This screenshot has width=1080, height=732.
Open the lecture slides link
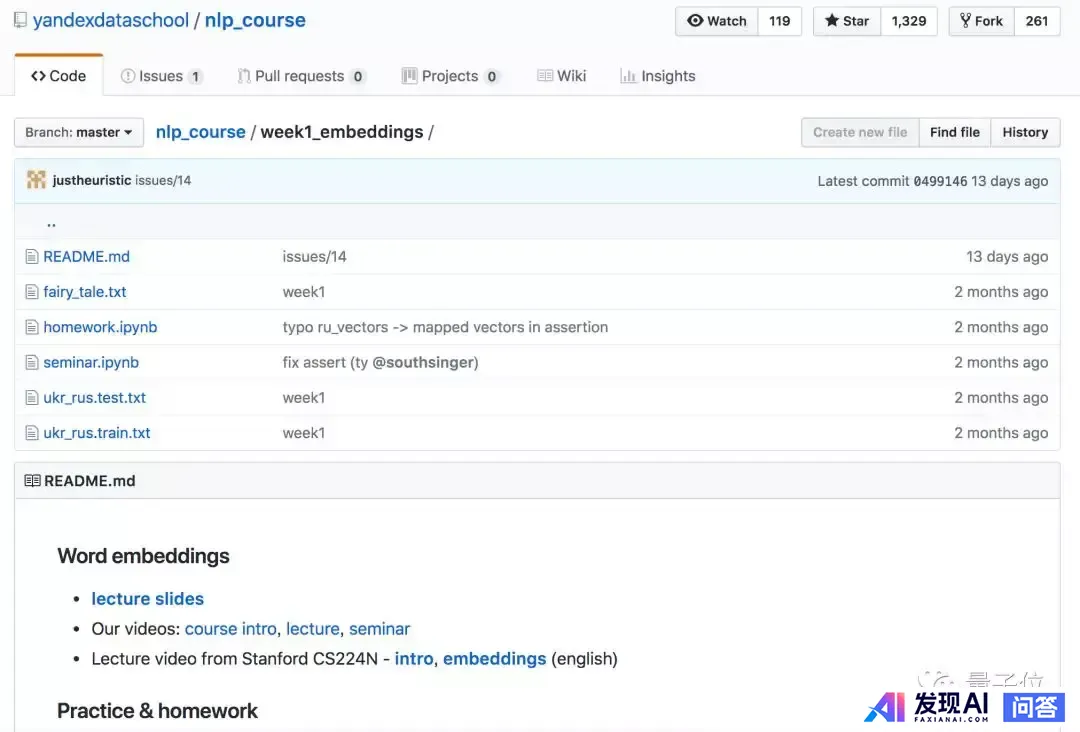click(x=147, y=599)
